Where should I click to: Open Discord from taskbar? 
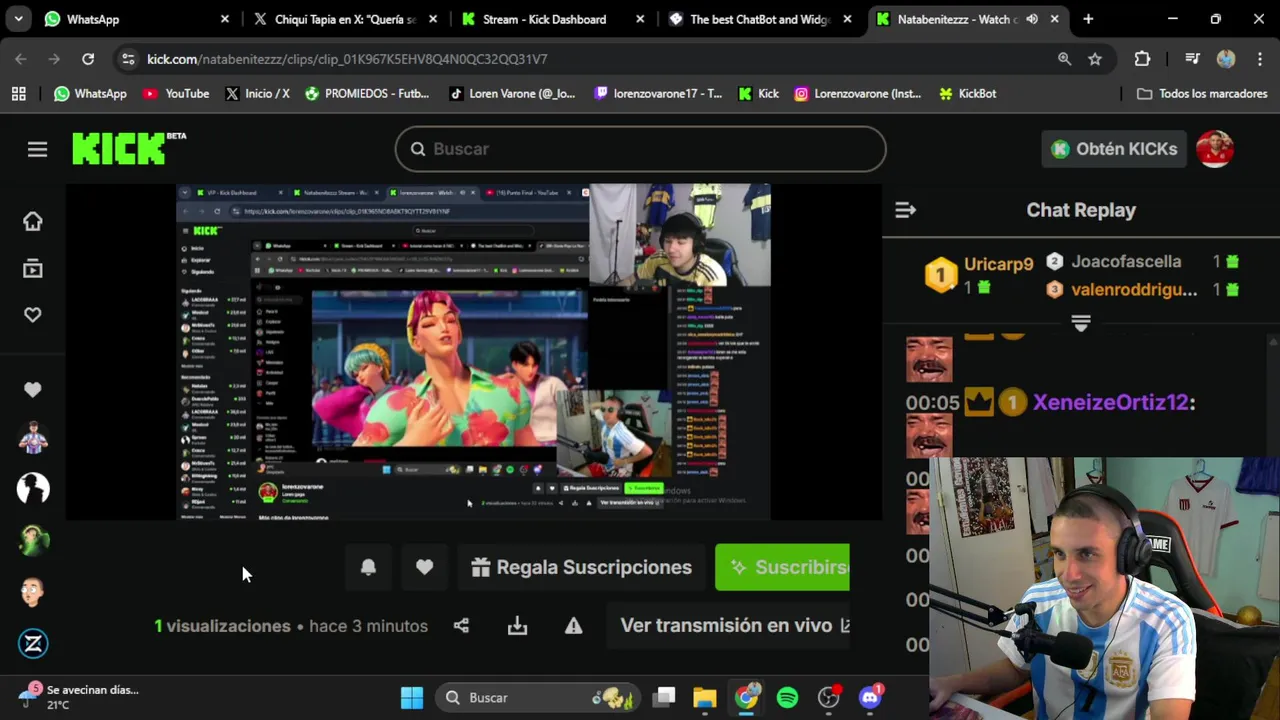869,697
